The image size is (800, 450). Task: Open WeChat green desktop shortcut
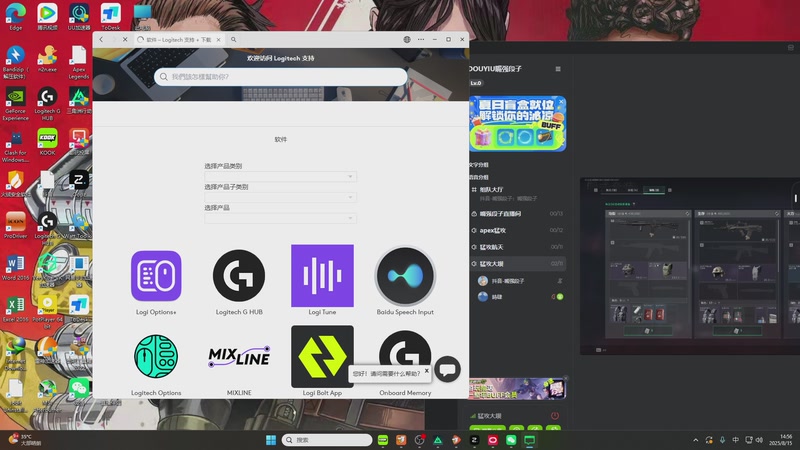click(x=79, y=392)
